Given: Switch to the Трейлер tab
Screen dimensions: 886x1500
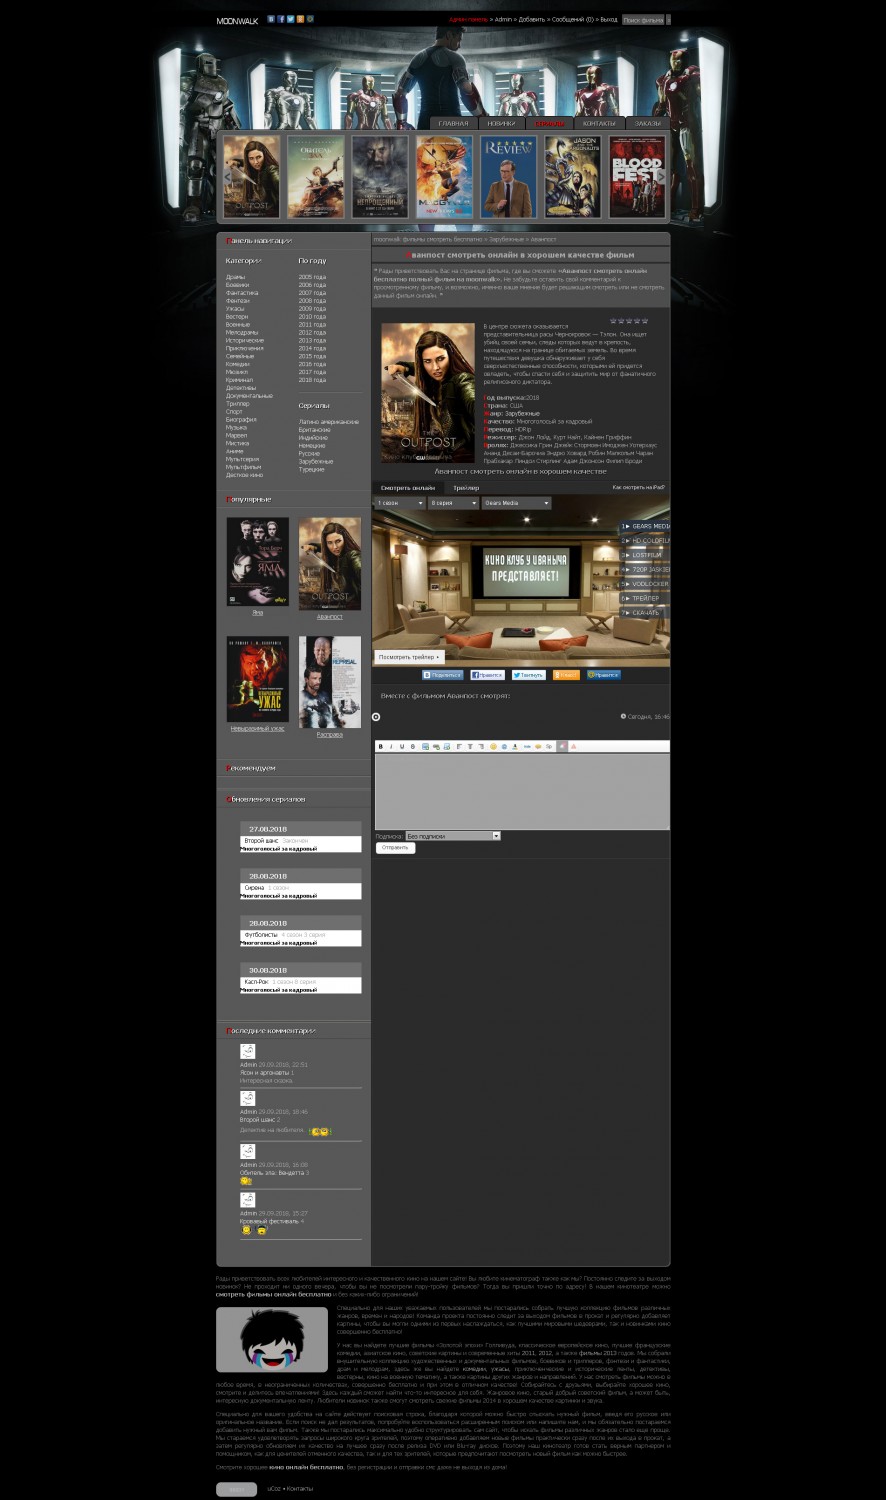Looking at the screenshot, I should (x=466, y=487).
